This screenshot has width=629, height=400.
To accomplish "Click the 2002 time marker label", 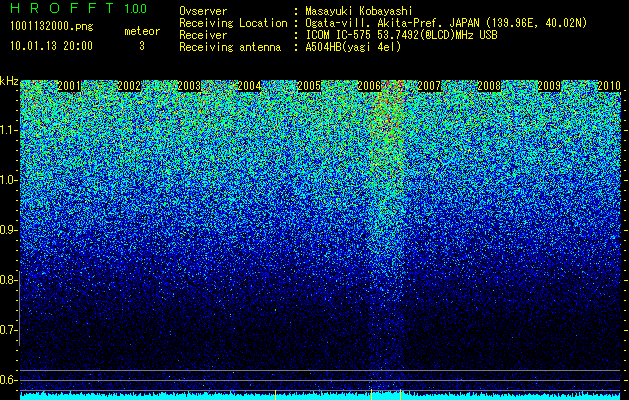I will pos(129,86).
